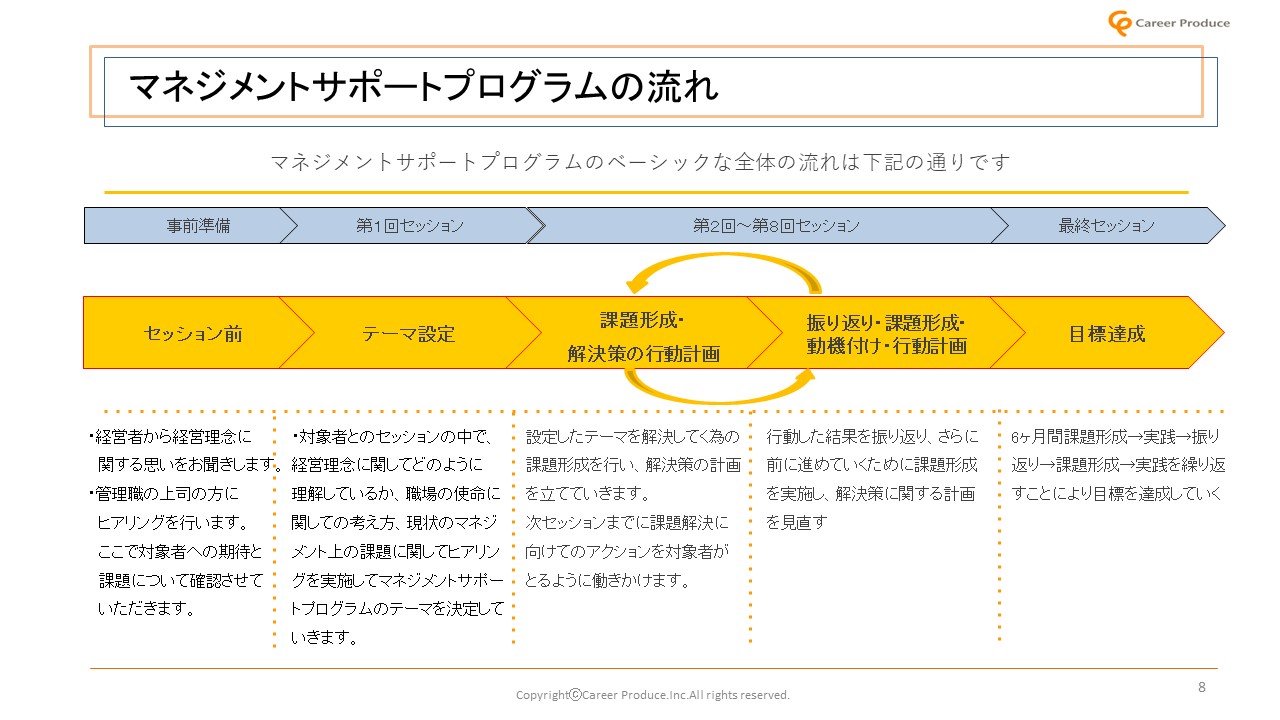
Task: Click the 振り返り・課題形成・動機付け・行動計画 arrow
Action: pyautogui.click(x=886, y=333)
